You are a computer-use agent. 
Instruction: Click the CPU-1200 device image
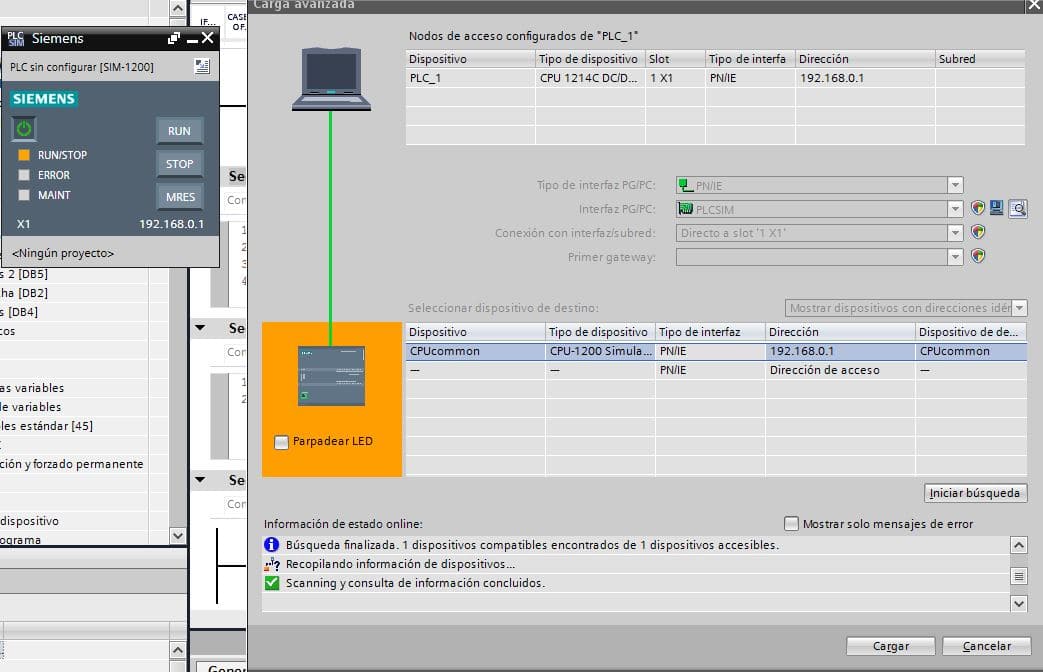(x=331, y=376)
